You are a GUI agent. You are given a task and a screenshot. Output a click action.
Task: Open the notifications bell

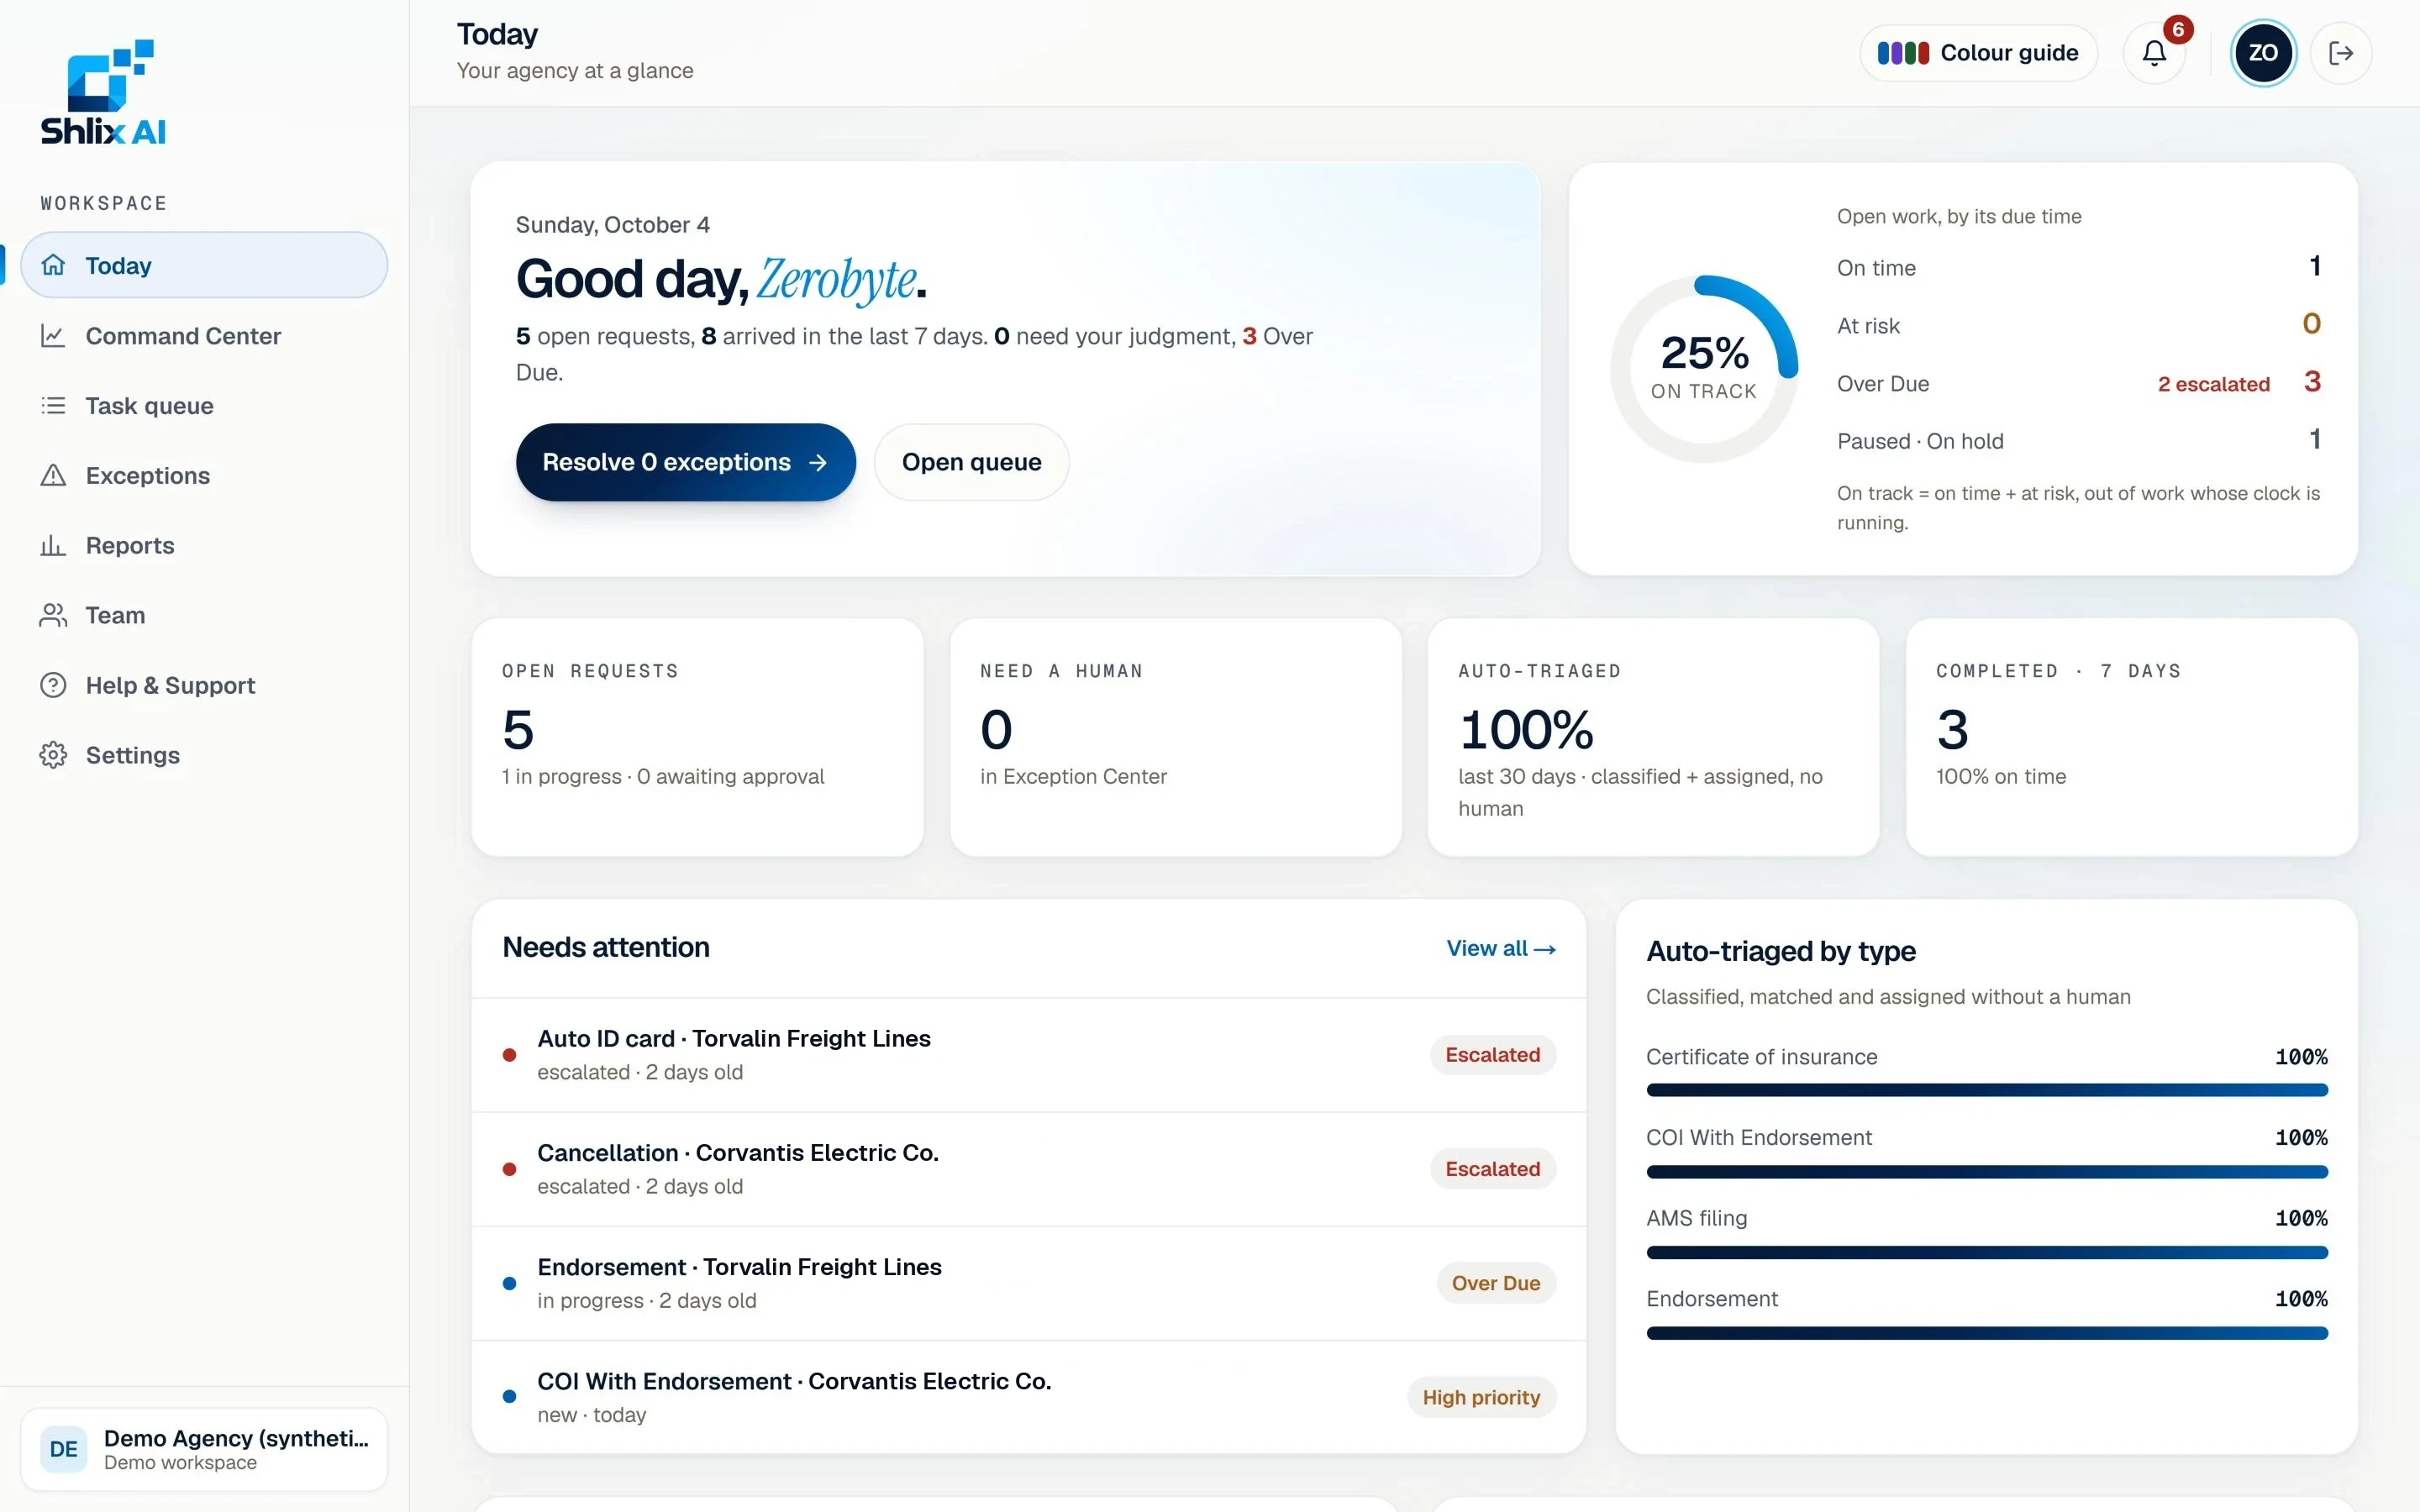tap(2154, 53)
